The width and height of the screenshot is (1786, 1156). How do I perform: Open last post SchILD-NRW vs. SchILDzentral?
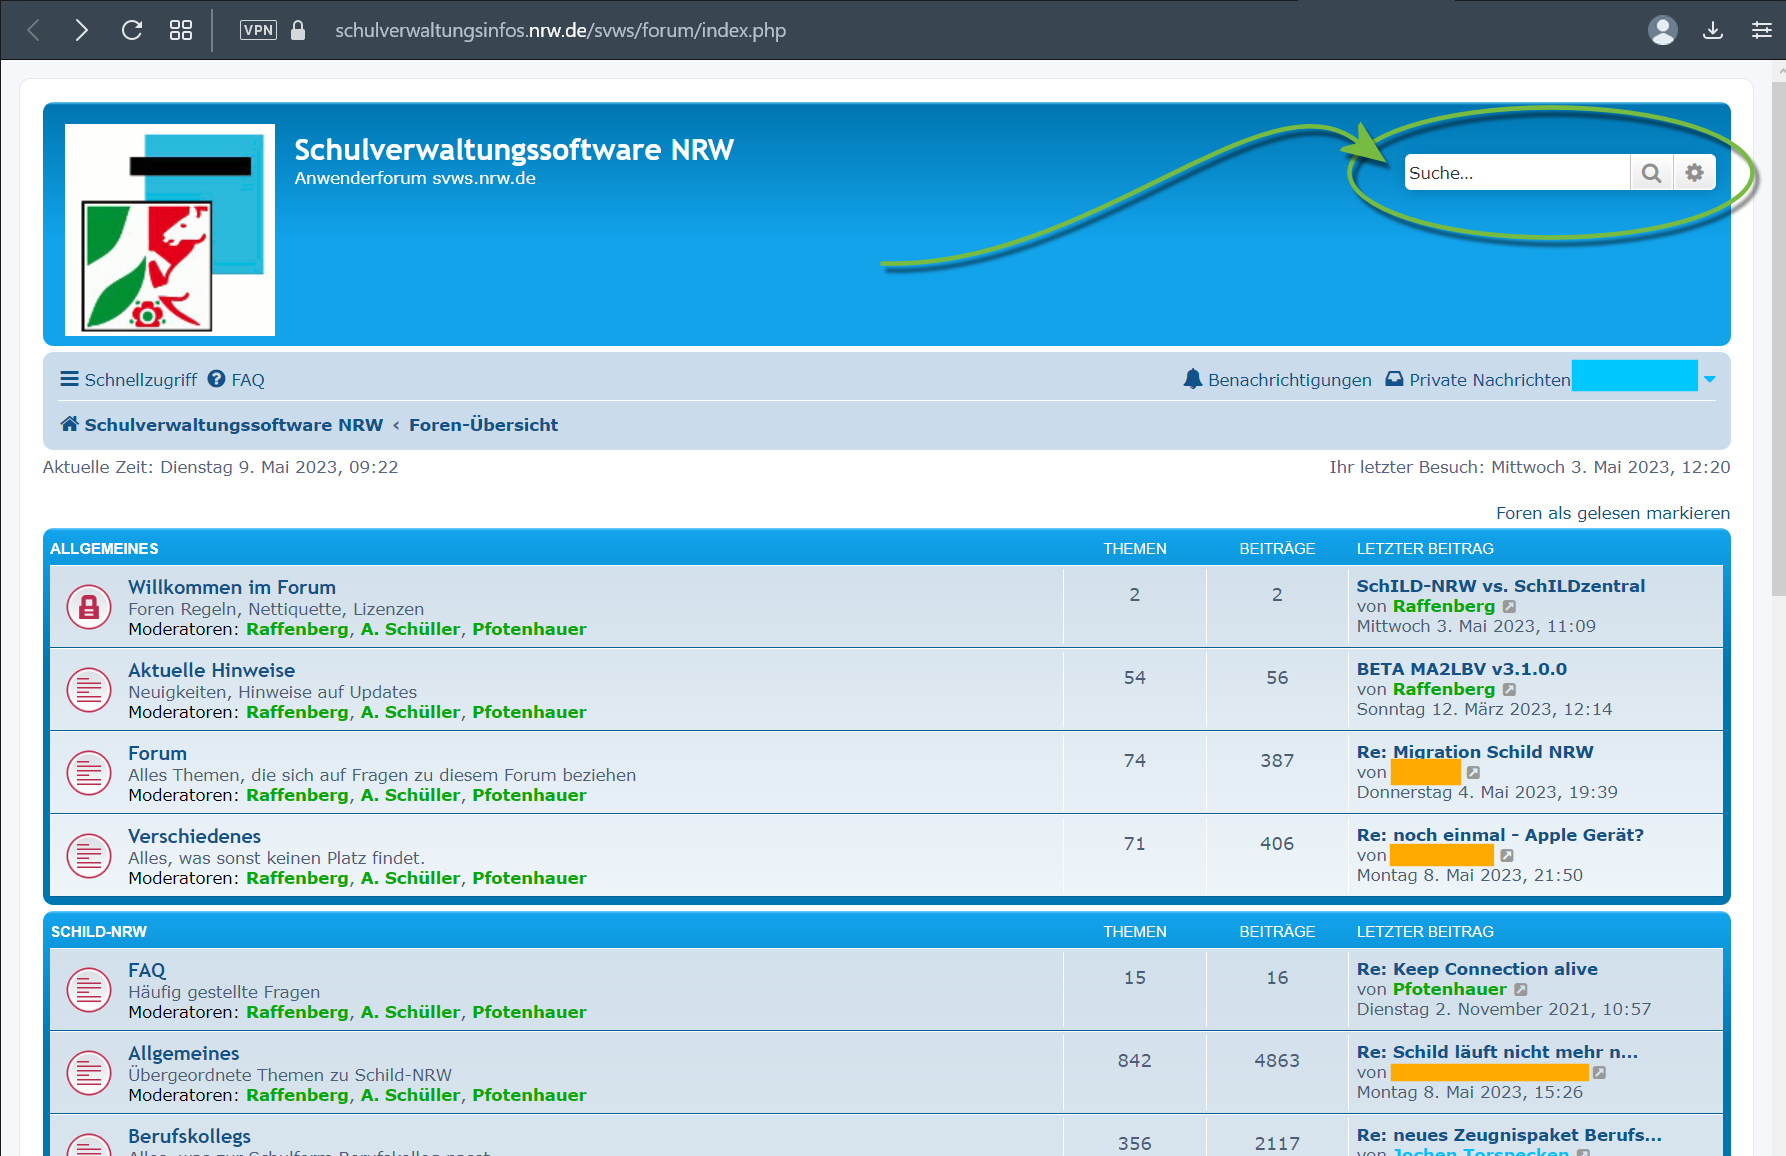1500,586
